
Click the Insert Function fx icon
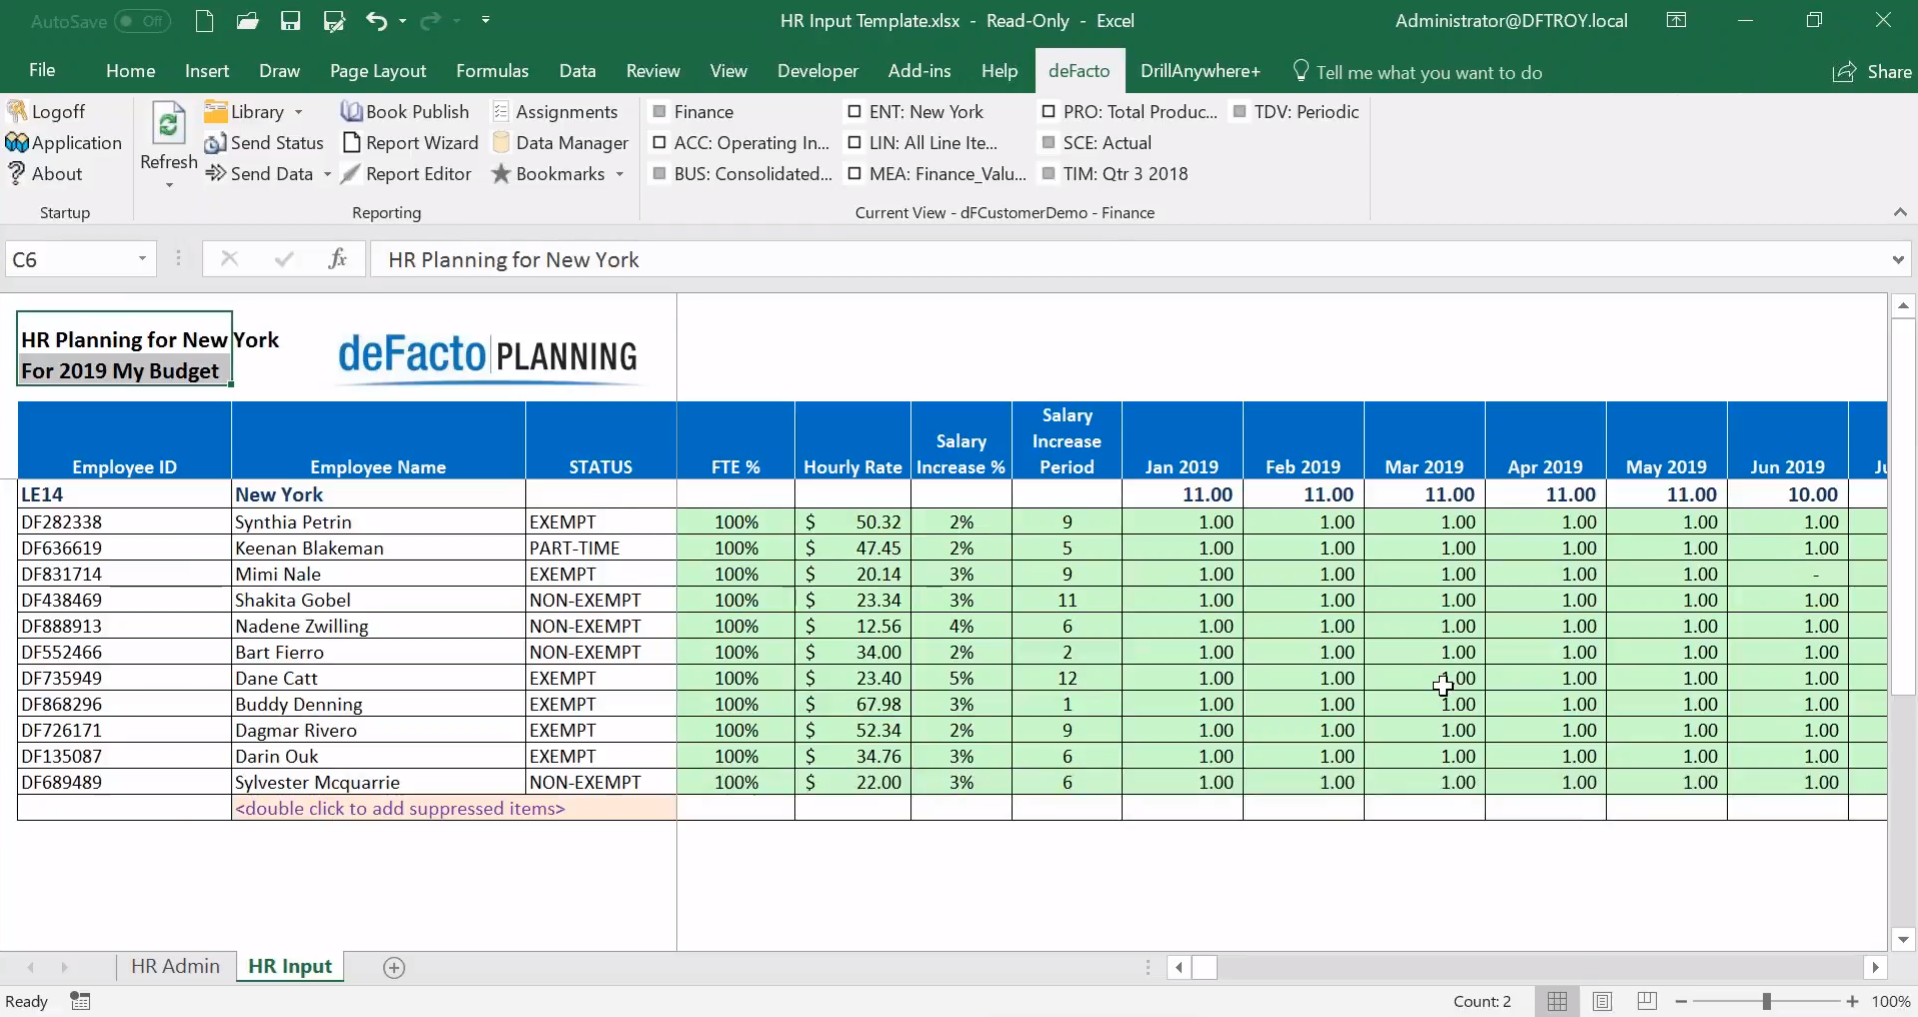(x=338, y=260)
